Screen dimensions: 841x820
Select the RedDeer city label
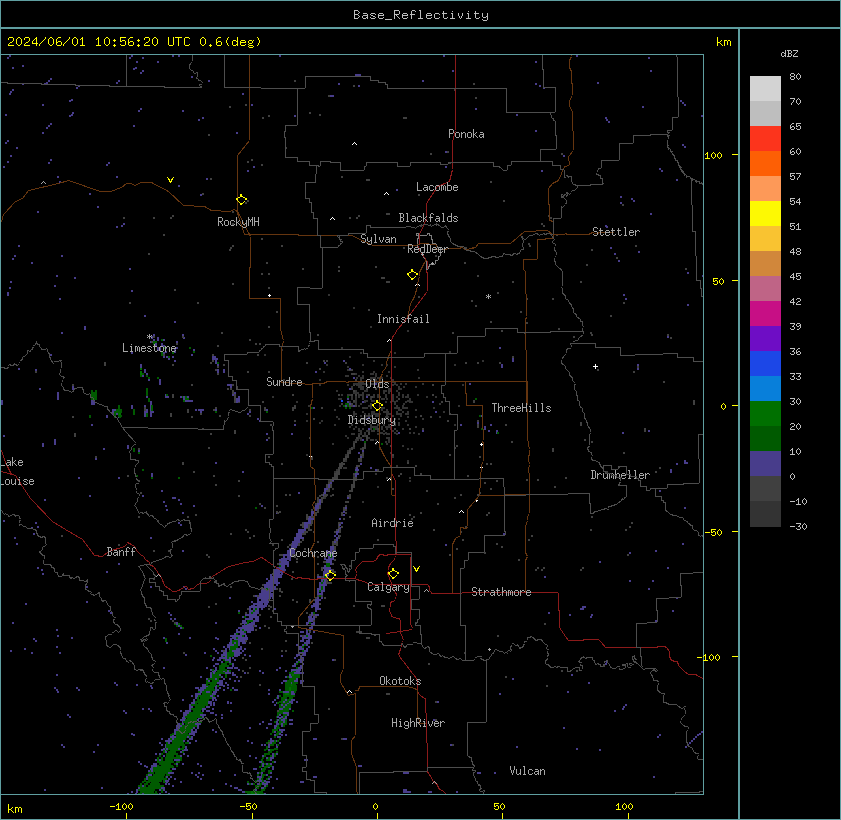(427, 249)
